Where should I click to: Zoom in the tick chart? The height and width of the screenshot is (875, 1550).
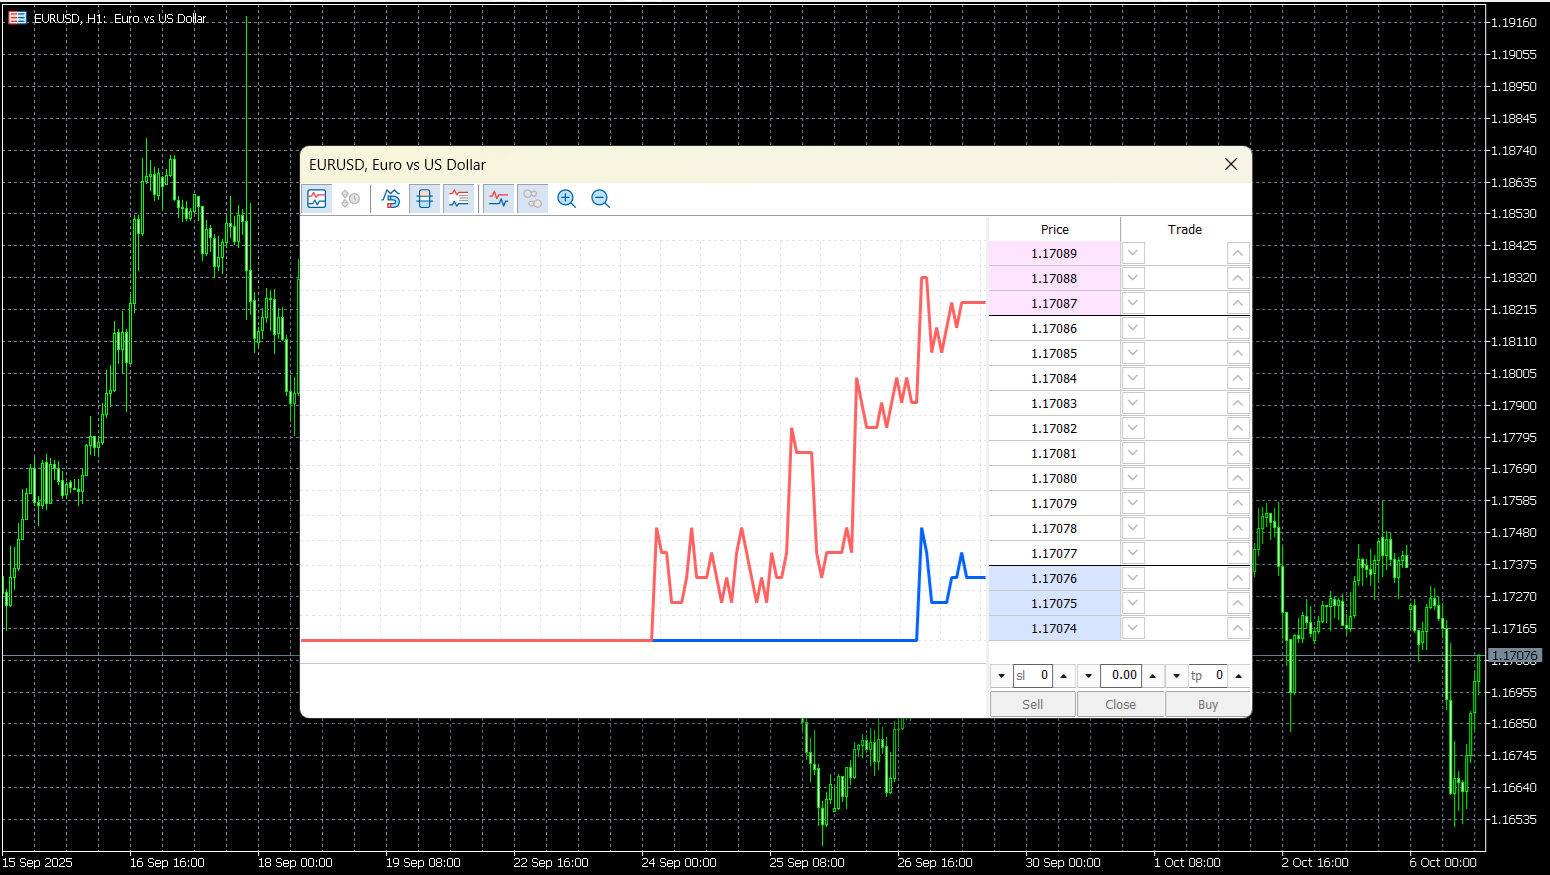(567, 199)
